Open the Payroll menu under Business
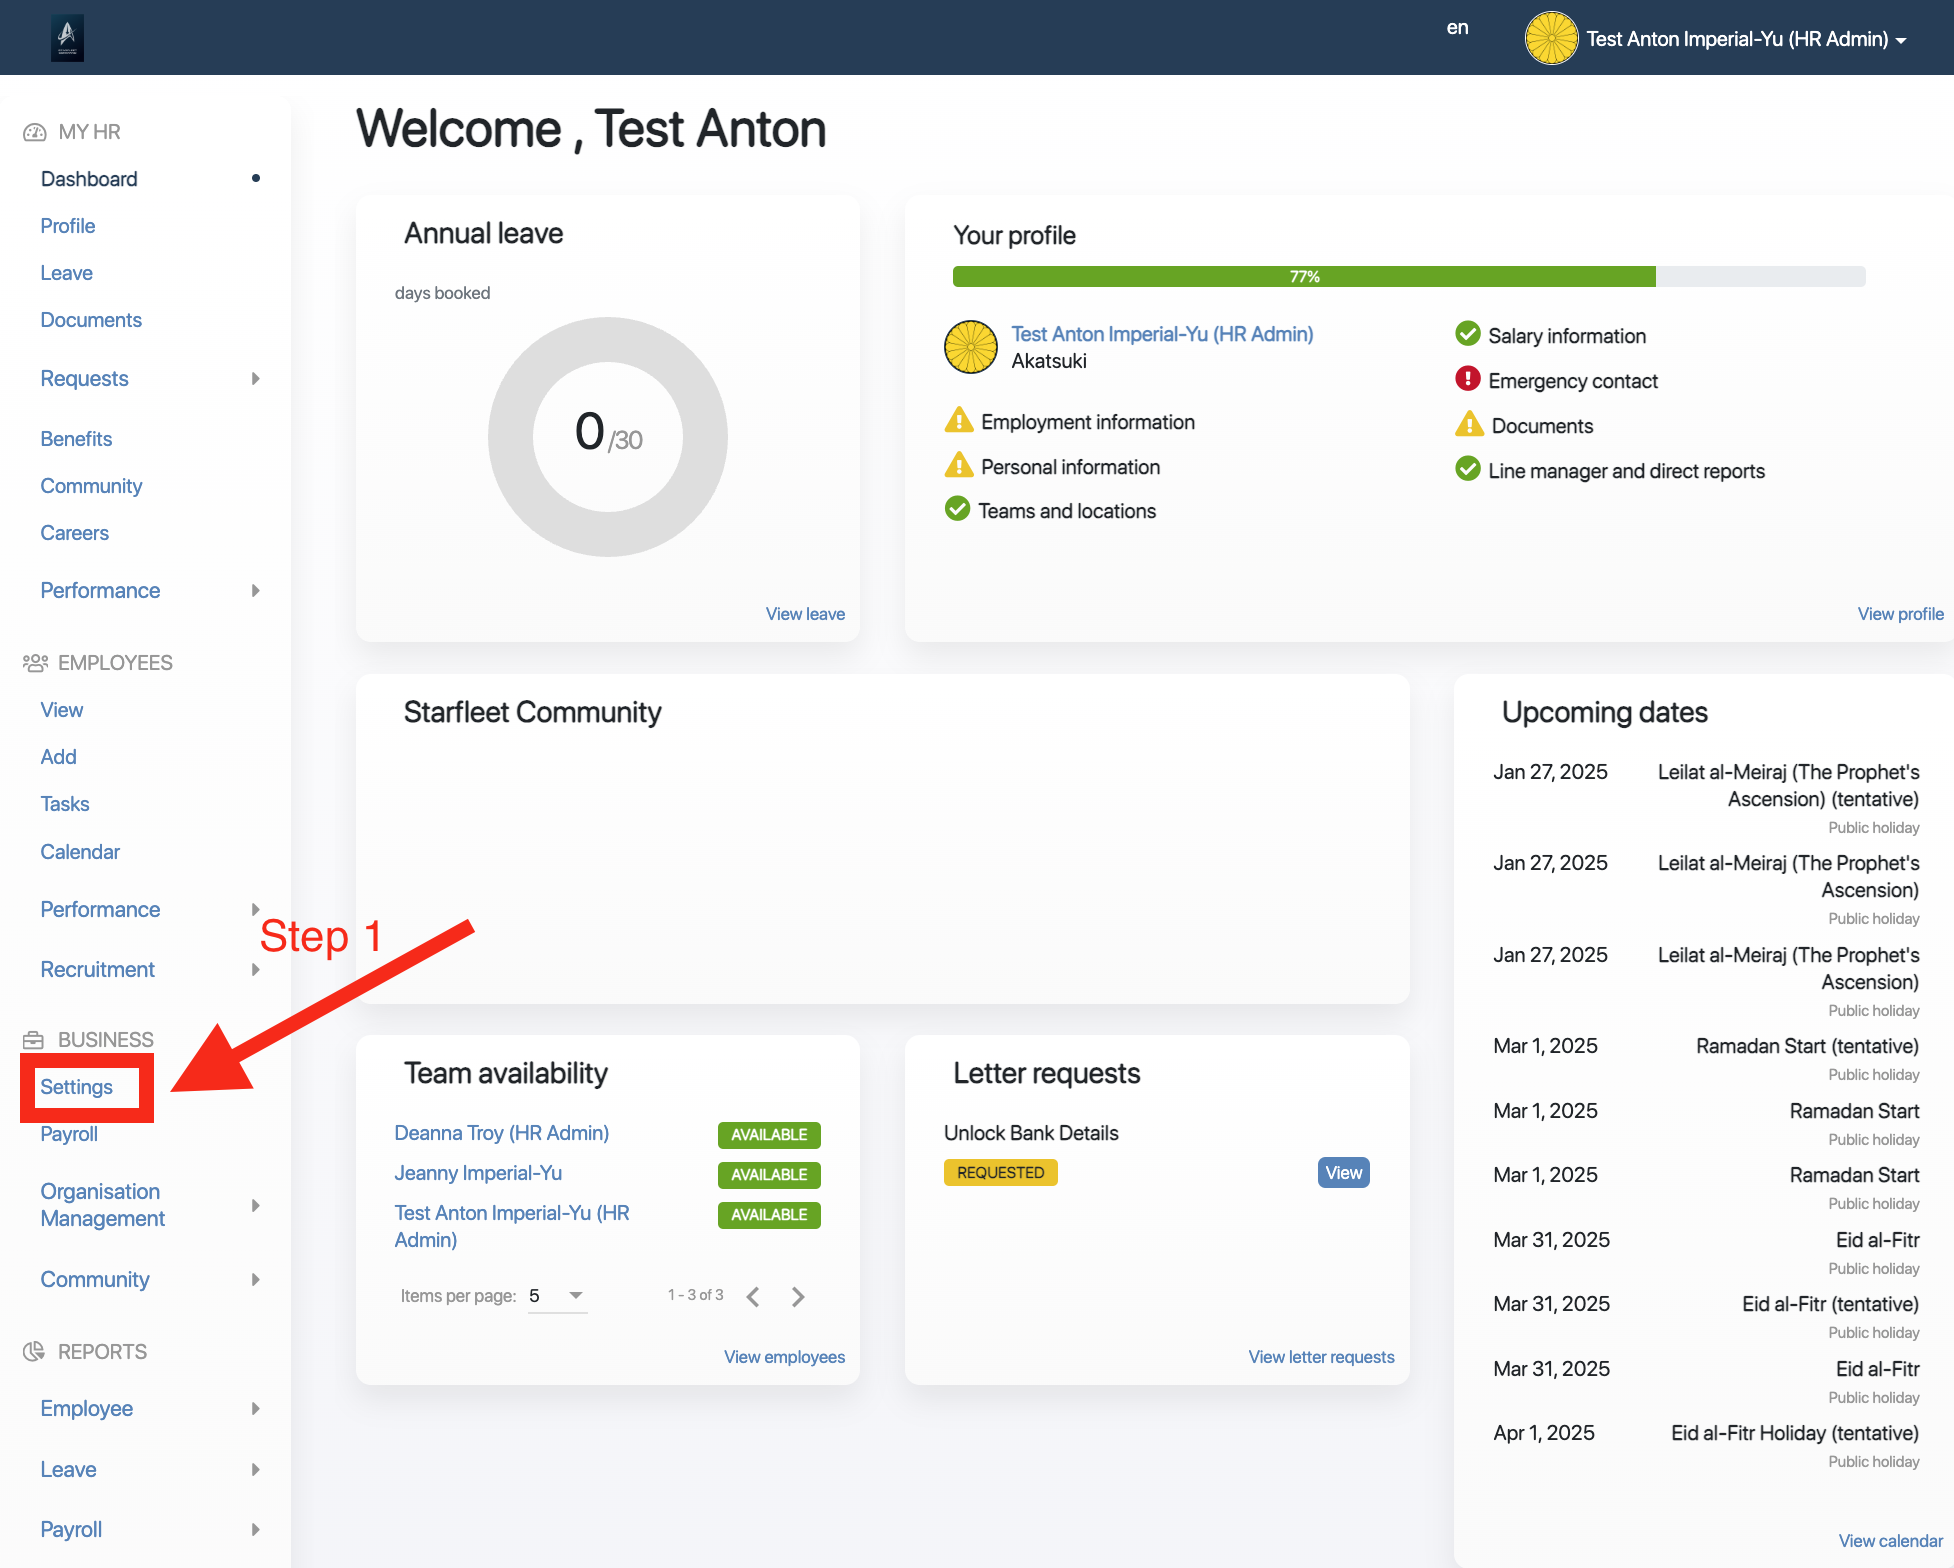1954x1568 pixels. tap(69, 1134)
